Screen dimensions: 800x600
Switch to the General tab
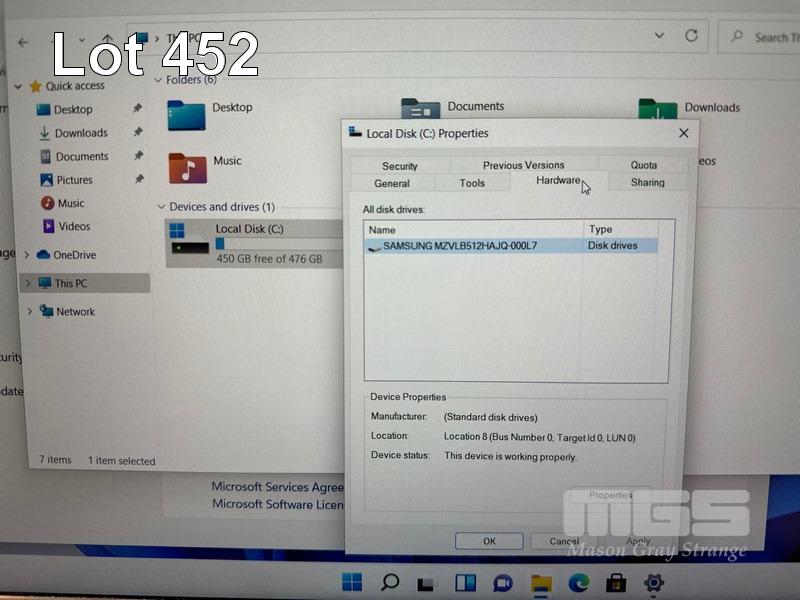coord(392,184)
